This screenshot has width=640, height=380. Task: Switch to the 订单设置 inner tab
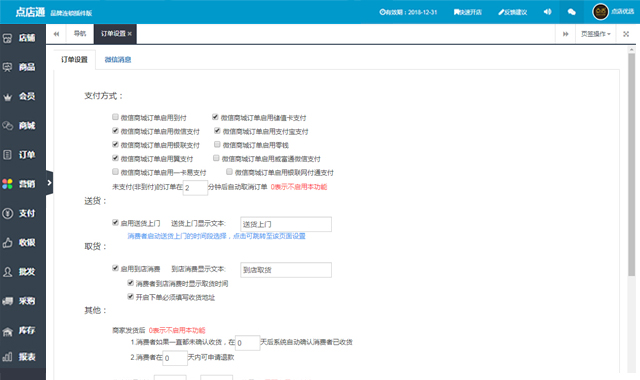[x=74, y=60]
